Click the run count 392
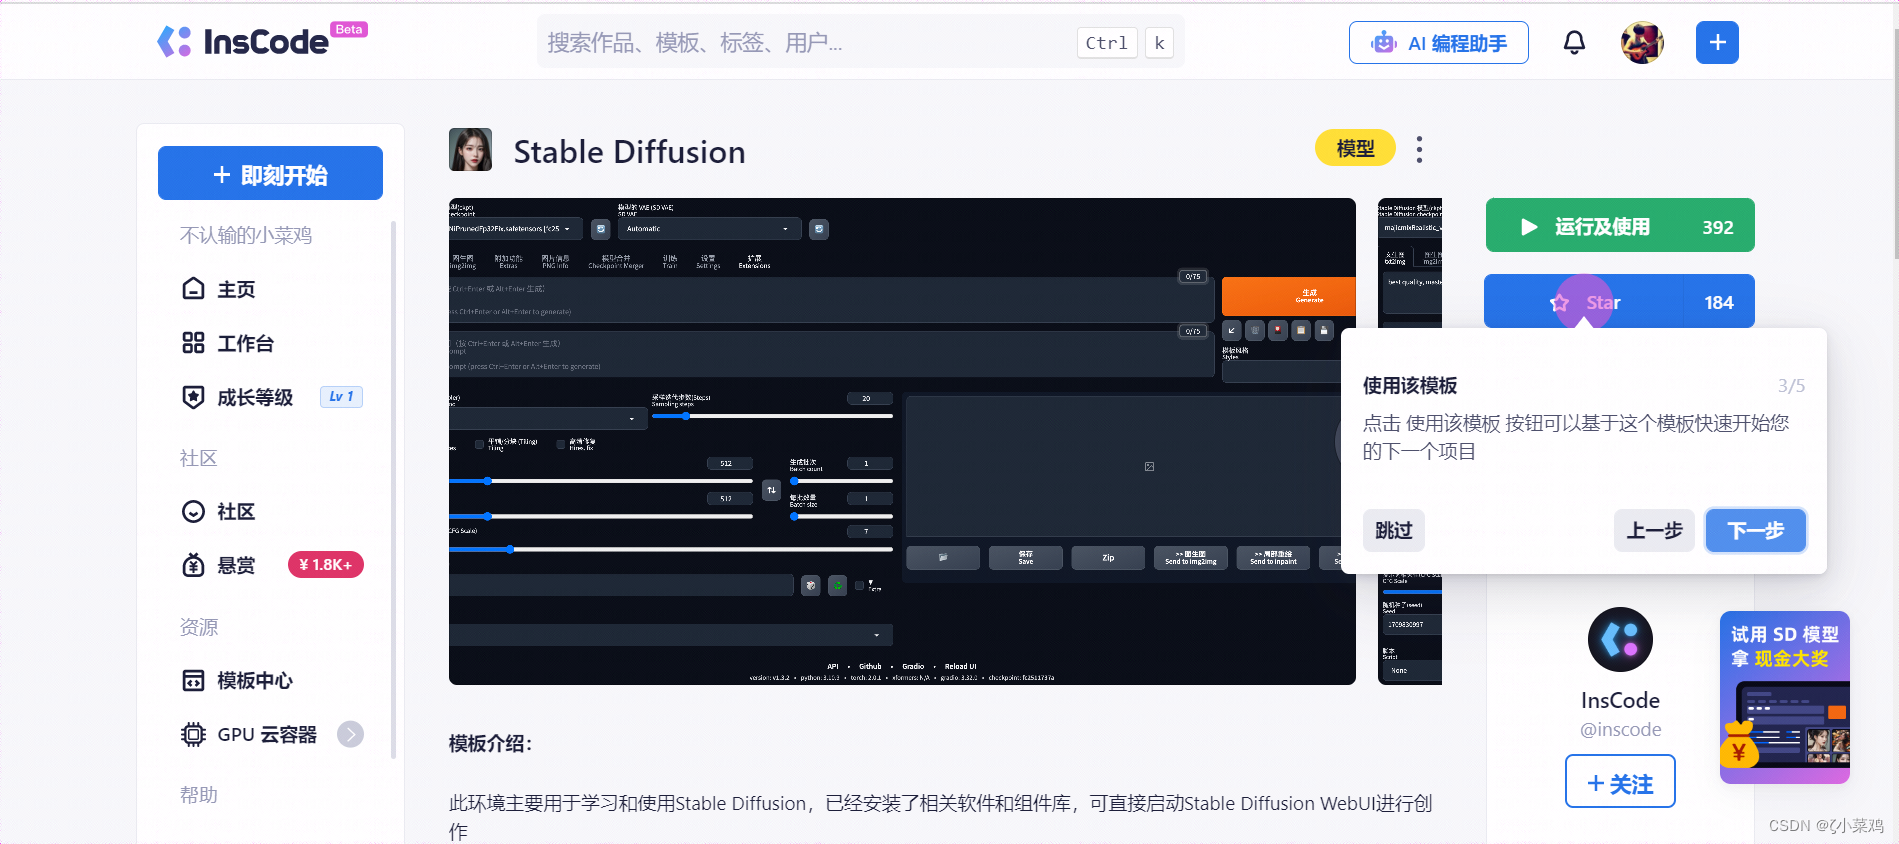 (1718, 227)
